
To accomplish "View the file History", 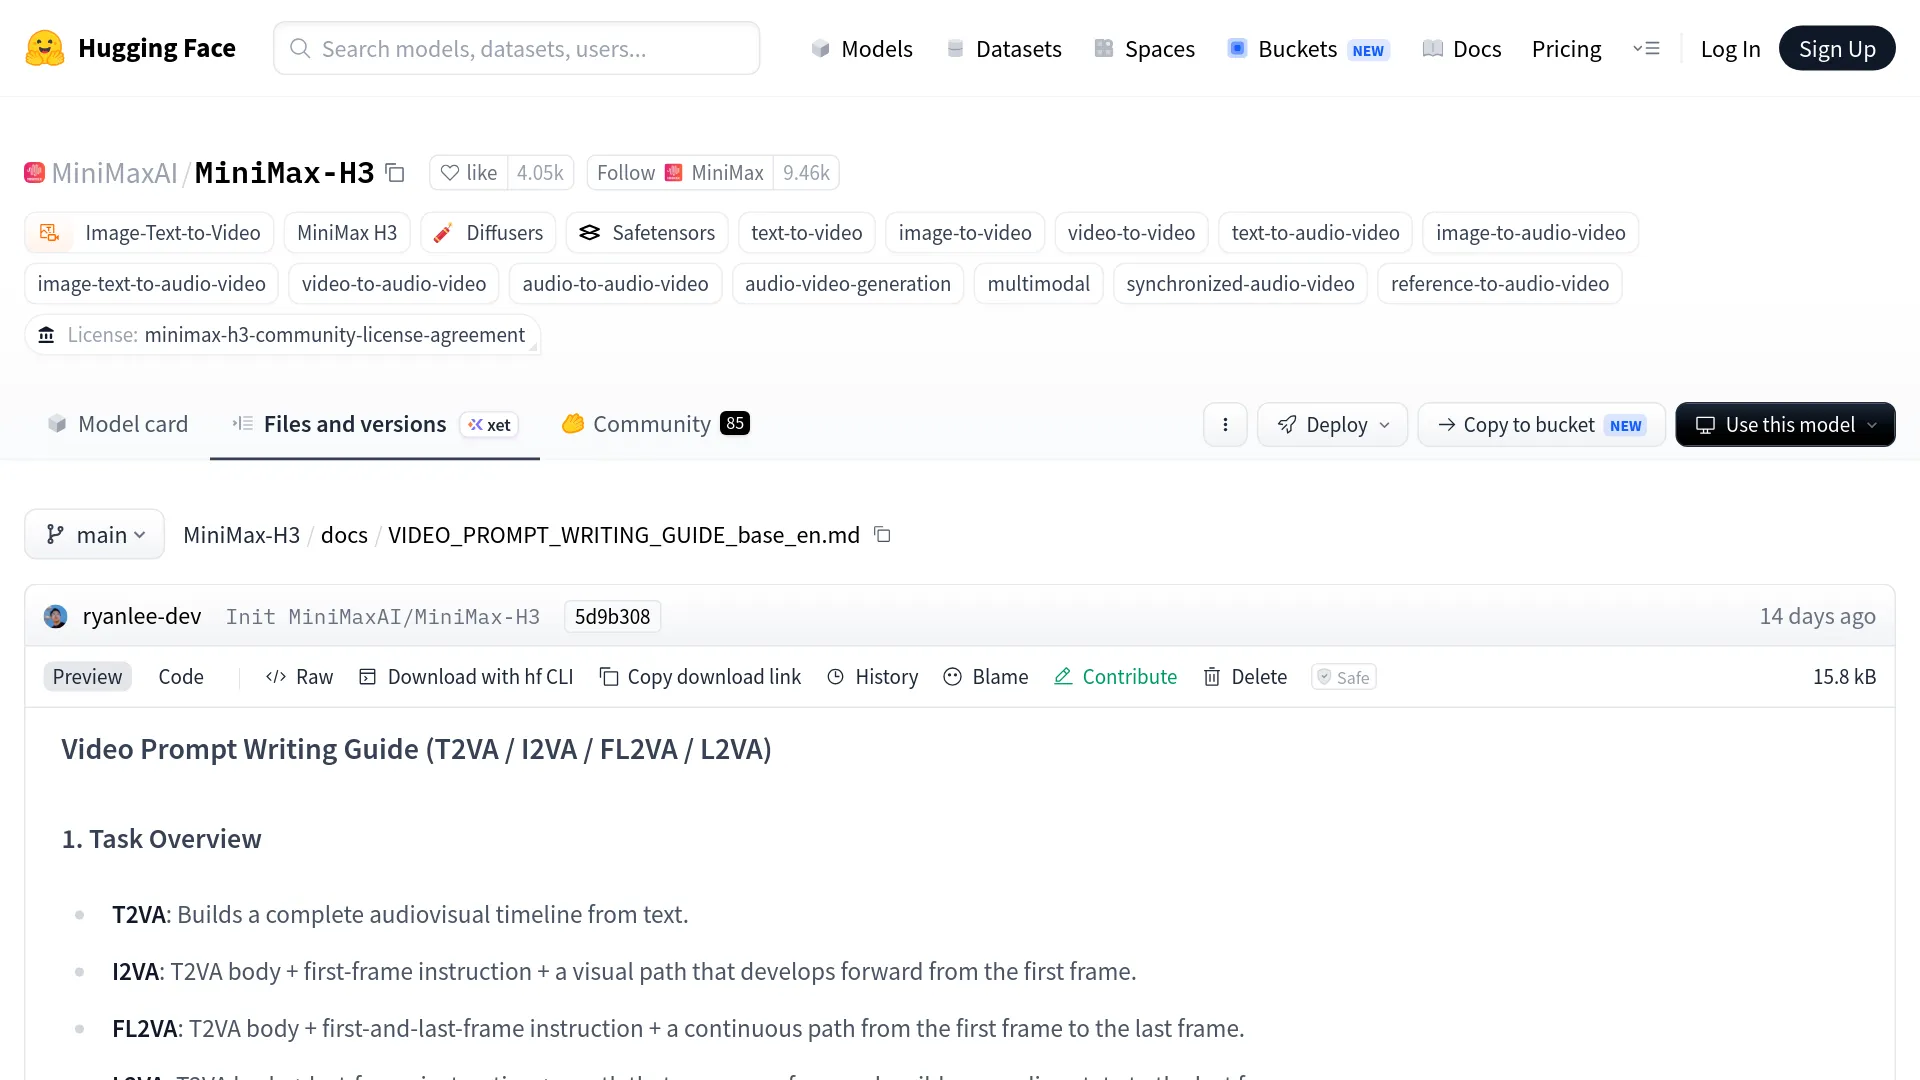I will [872, 677].
